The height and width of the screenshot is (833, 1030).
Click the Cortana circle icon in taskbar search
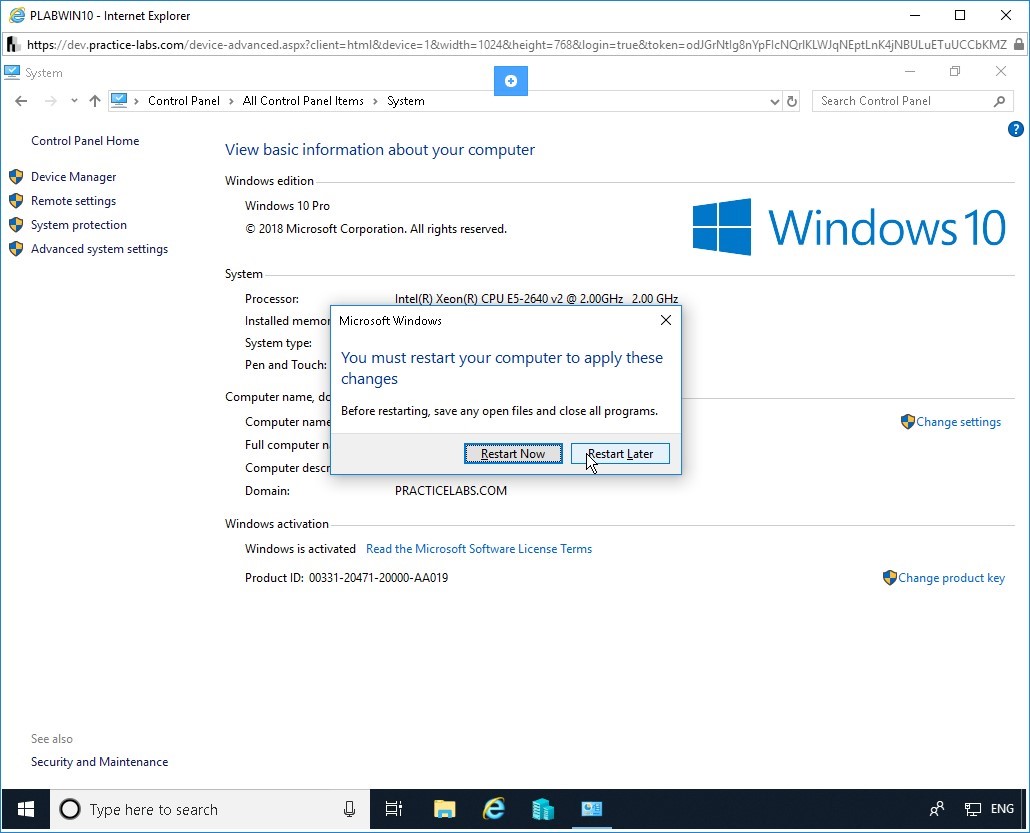pos(70,809)
